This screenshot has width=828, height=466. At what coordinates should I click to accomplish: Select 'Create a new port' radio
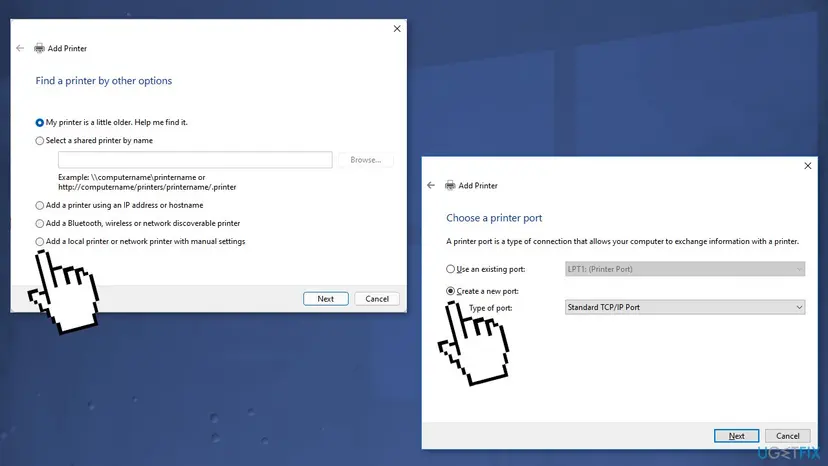point(450,291)
